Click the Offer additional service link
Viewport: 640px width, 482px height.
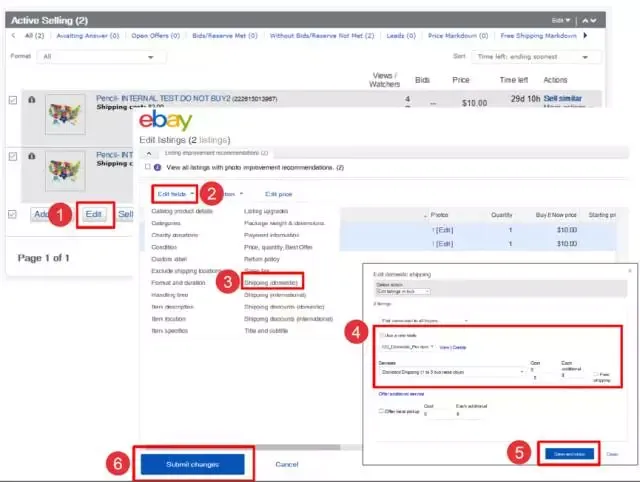(x=401, y=394)
